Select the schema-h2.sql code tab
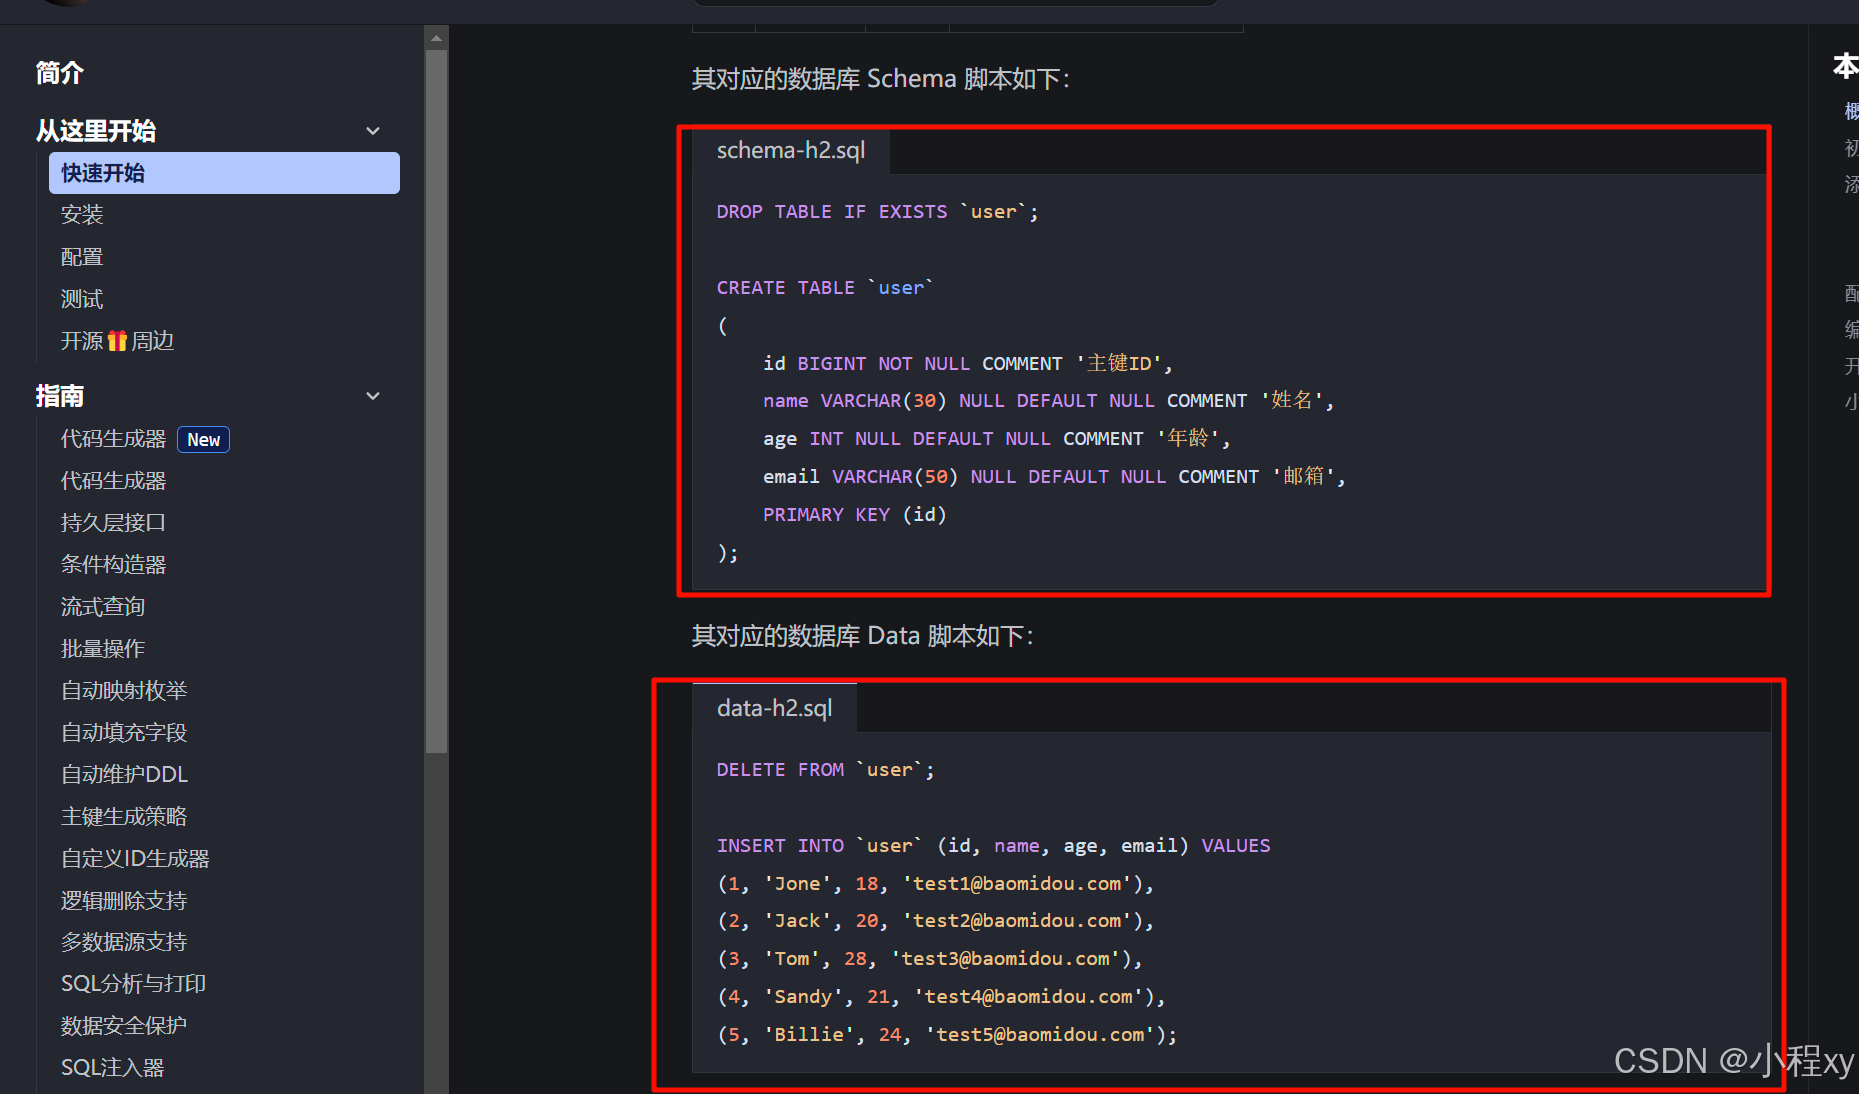This screenshot has height=1094, width=1859. click(790, 151)
